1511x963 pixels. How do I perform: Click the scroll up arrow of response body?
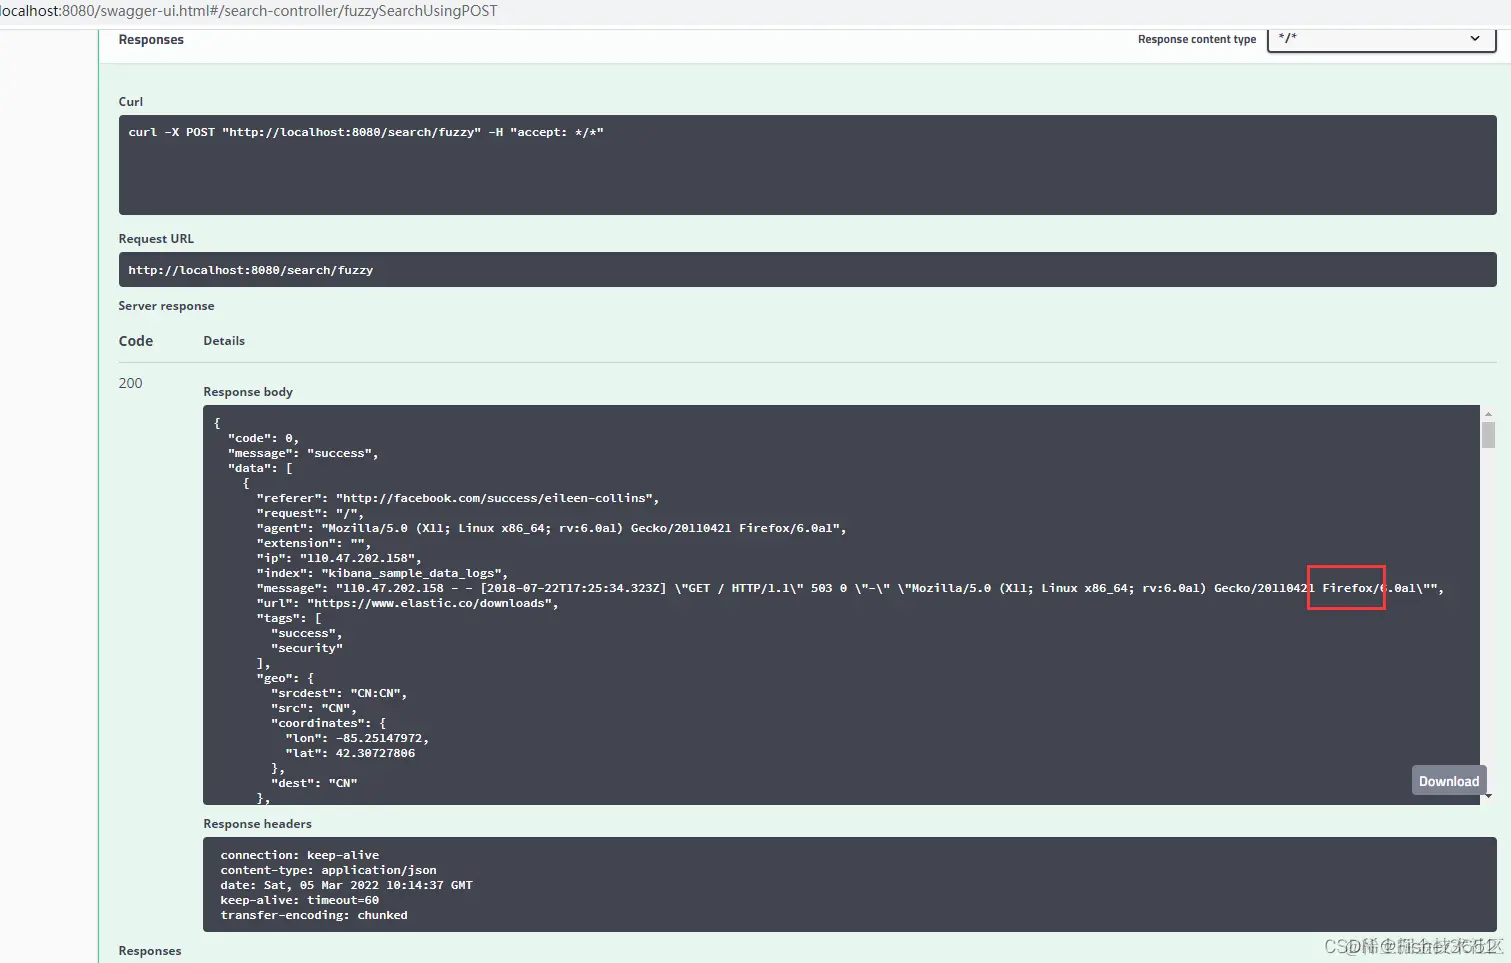click(1488, 412)
